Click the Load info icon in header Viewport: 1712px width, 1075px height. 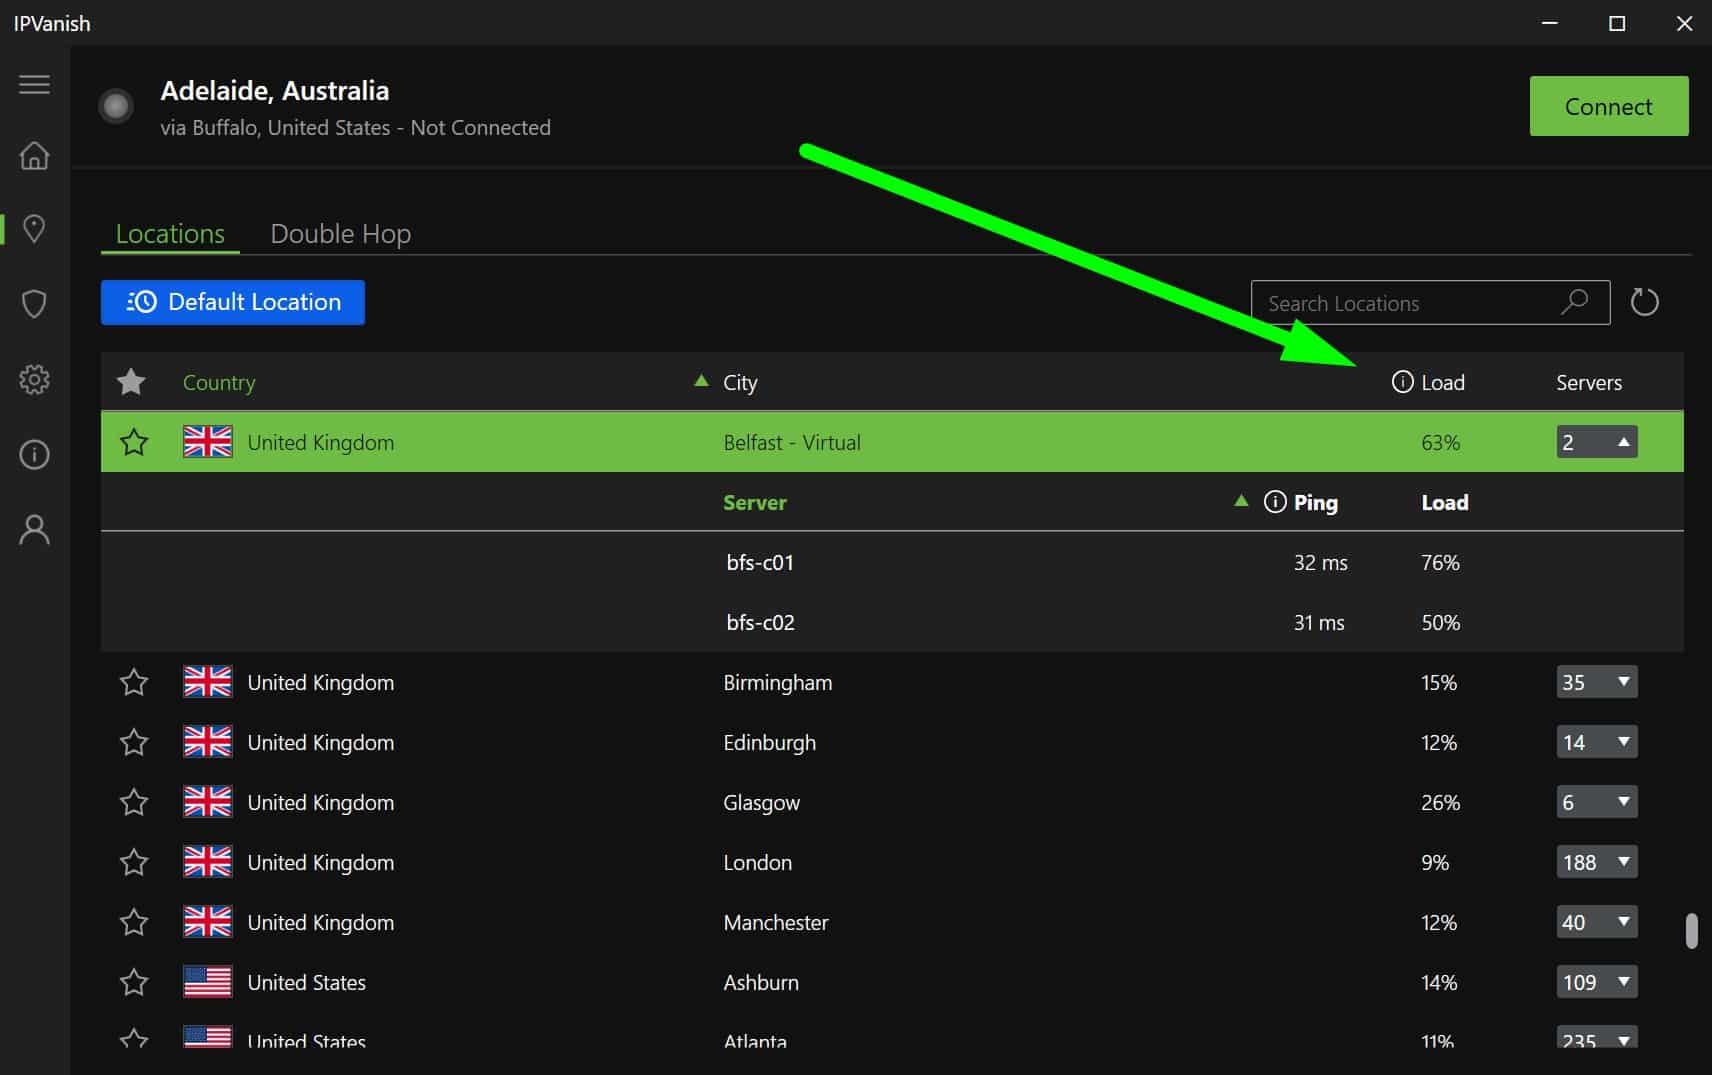[1402, 382]
